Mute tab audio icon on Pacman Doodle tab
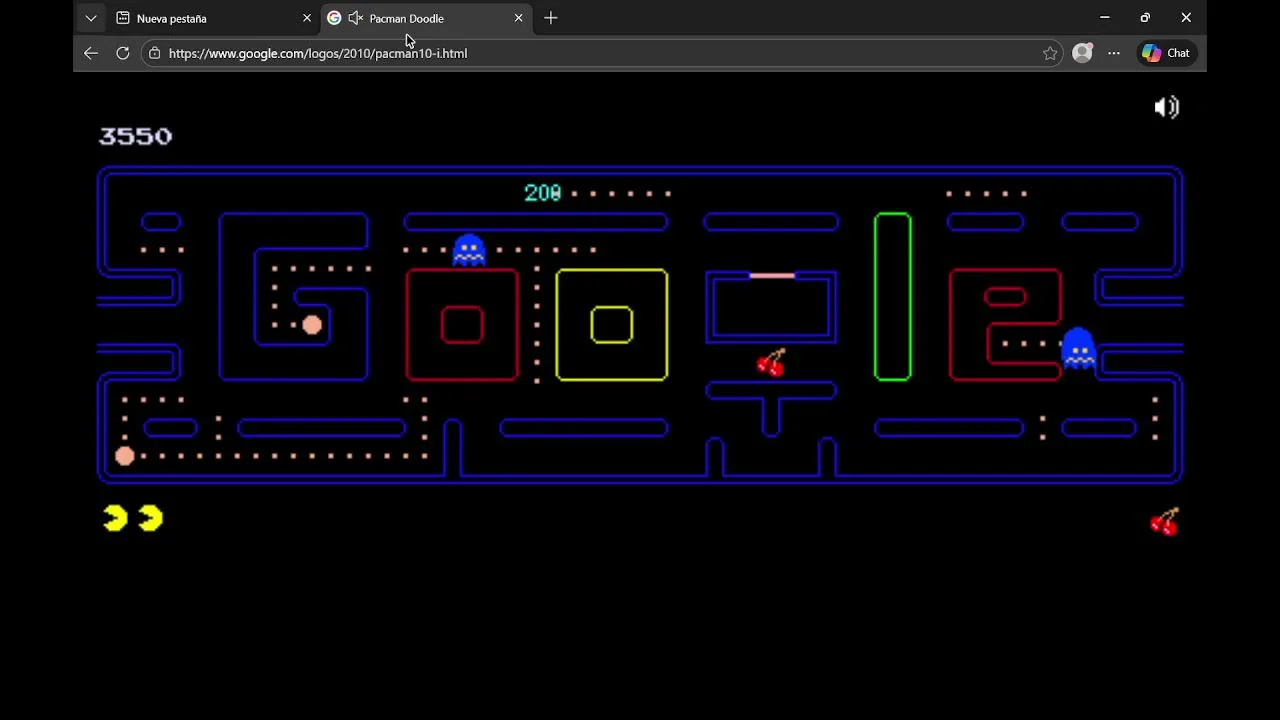 355,18
